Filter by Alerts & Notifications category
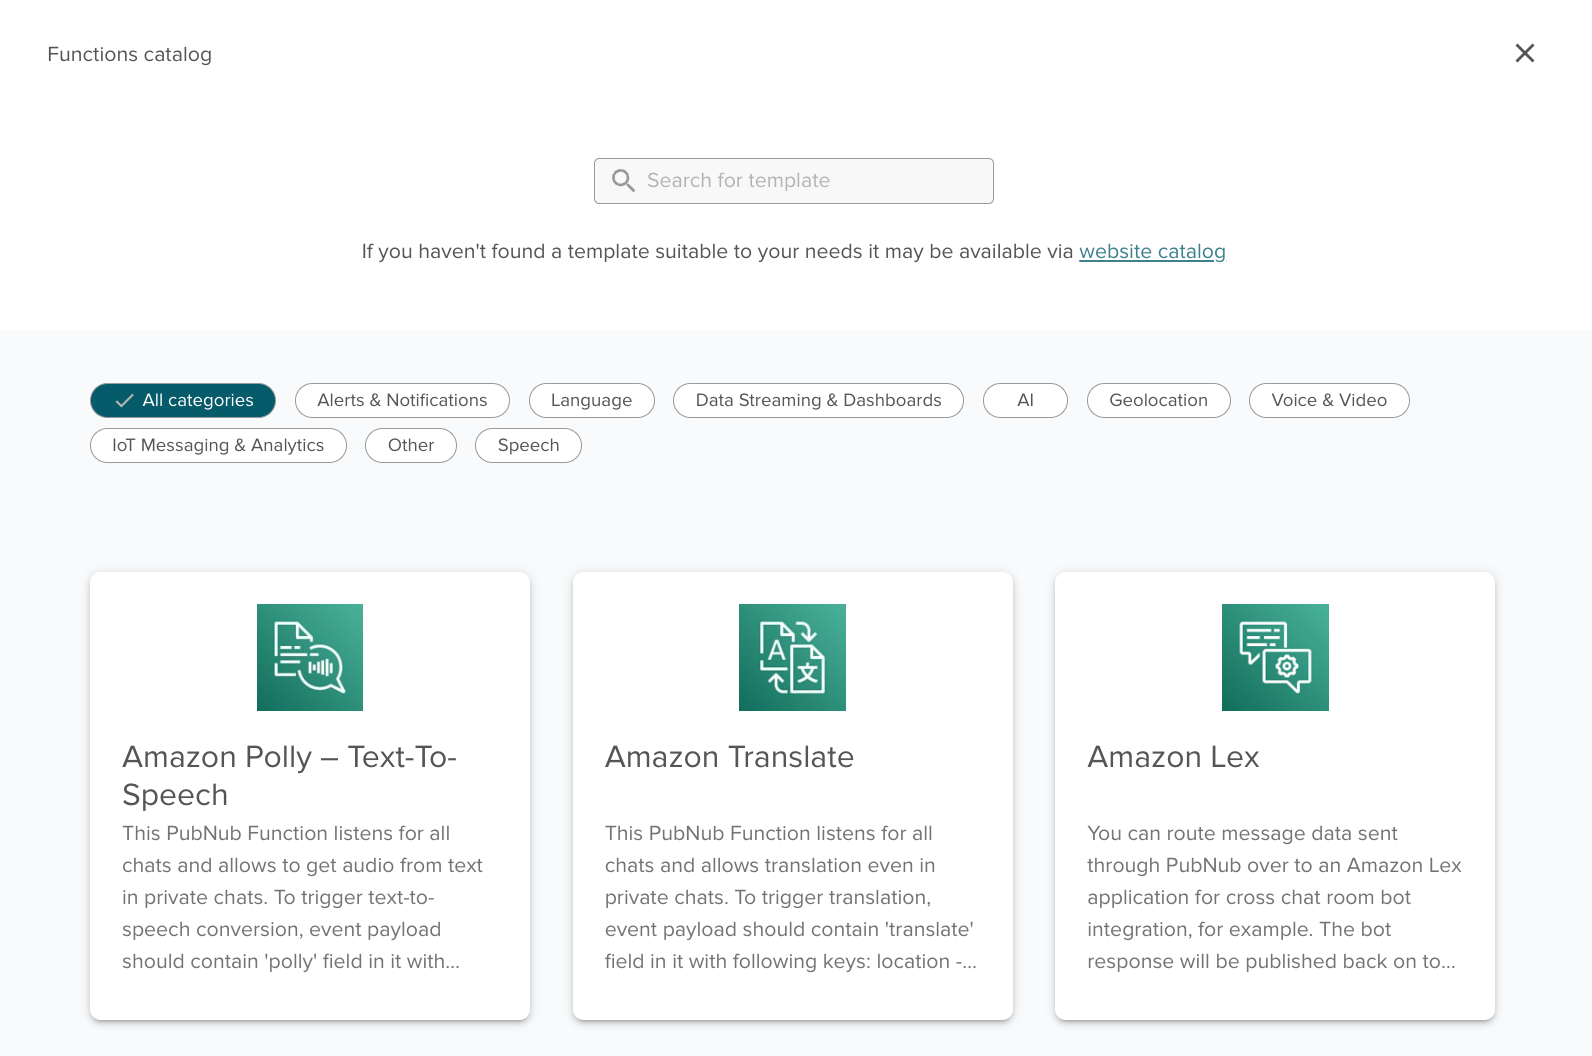1592x1056 pixels. (402, 400)
